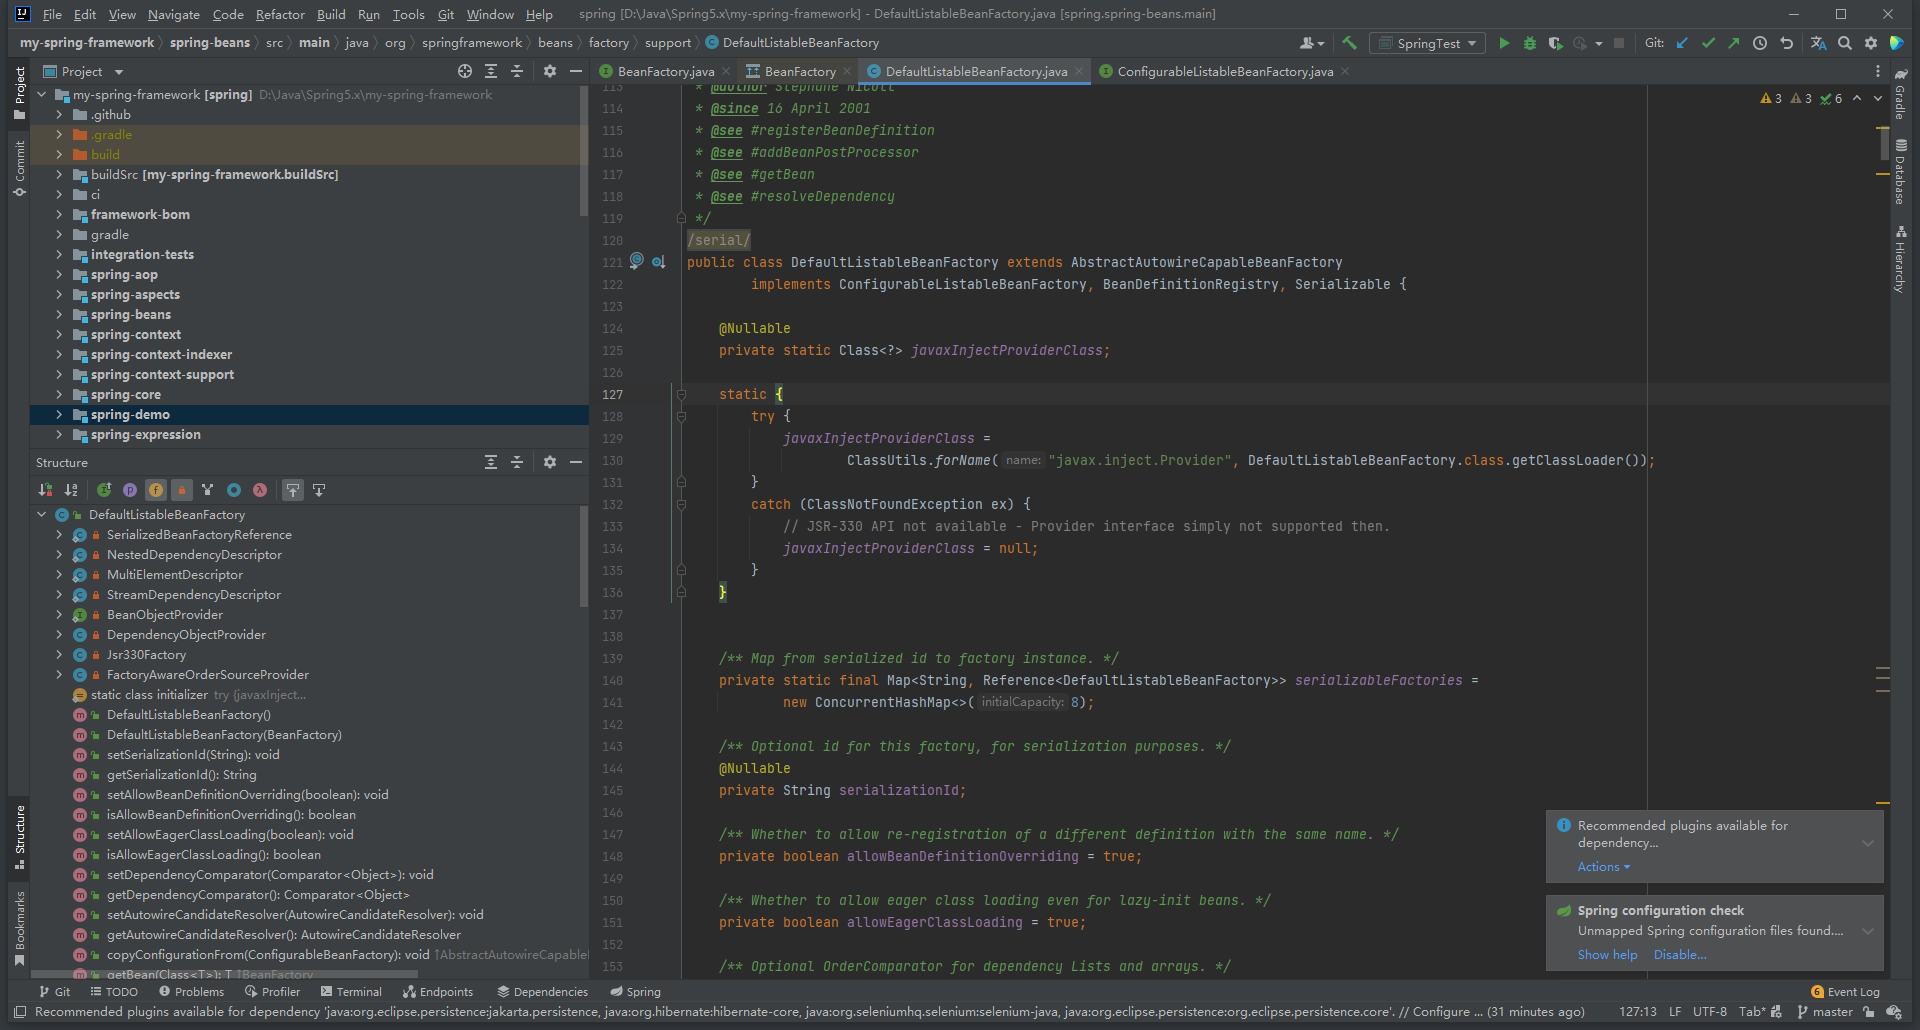Select setSerializationId(String) method in Structure
The image size is (1920, 1030).
pos(193,755)
